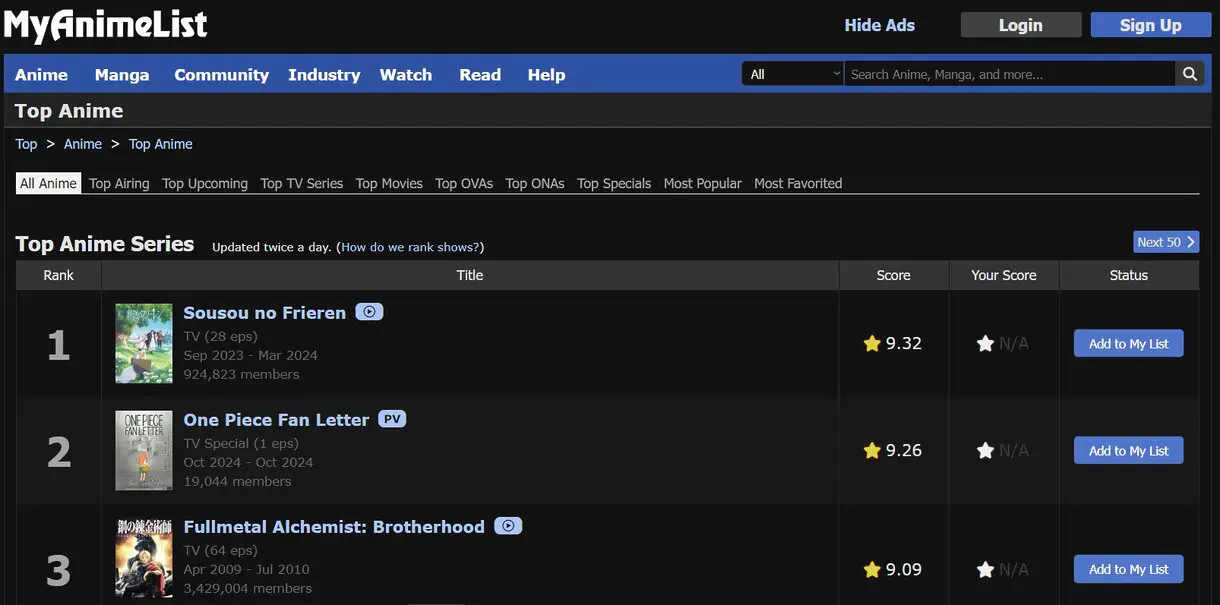The width and height of the screenshot is (1220, 605).
Task: Go to the MyAnimeList home logo
Action: (106, 25)
